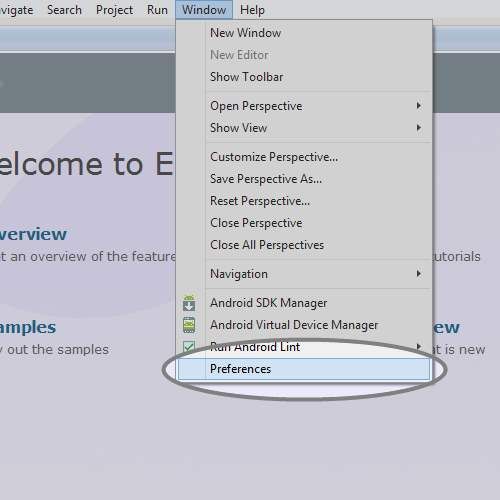This screenshot has width=500, height=500.
Task: Expand the Run Android Lint submenu
Action: click(304, 347)
